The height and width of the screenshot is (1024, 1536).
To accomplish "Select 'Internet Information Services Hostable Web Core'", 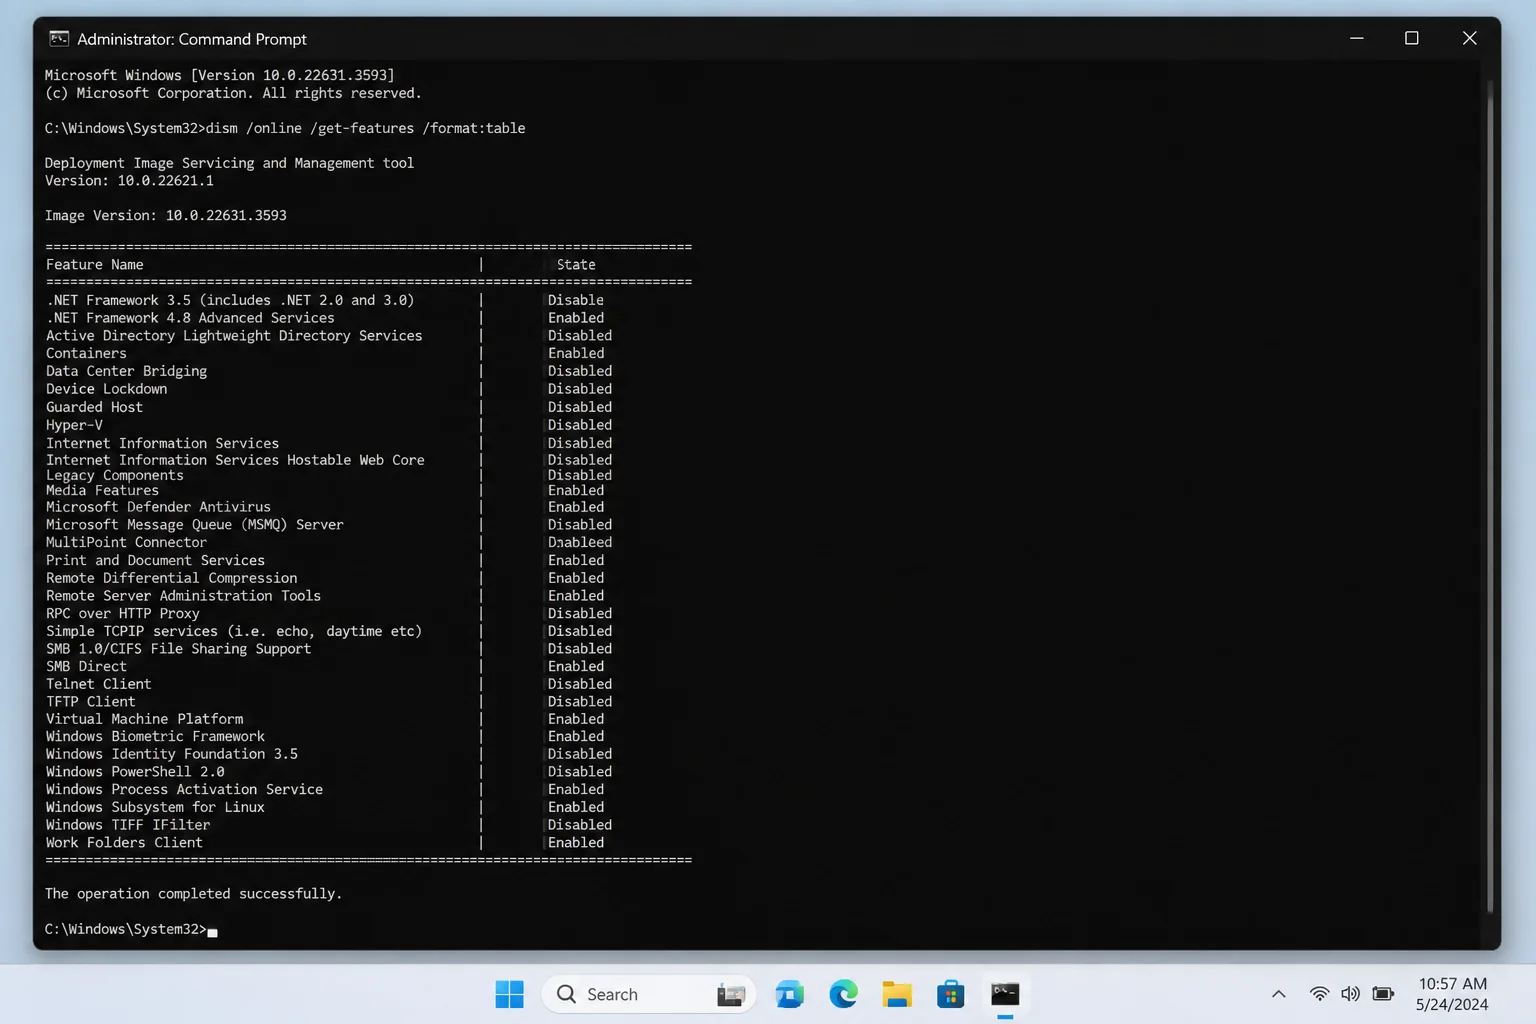I will click(x=235, y=460).
